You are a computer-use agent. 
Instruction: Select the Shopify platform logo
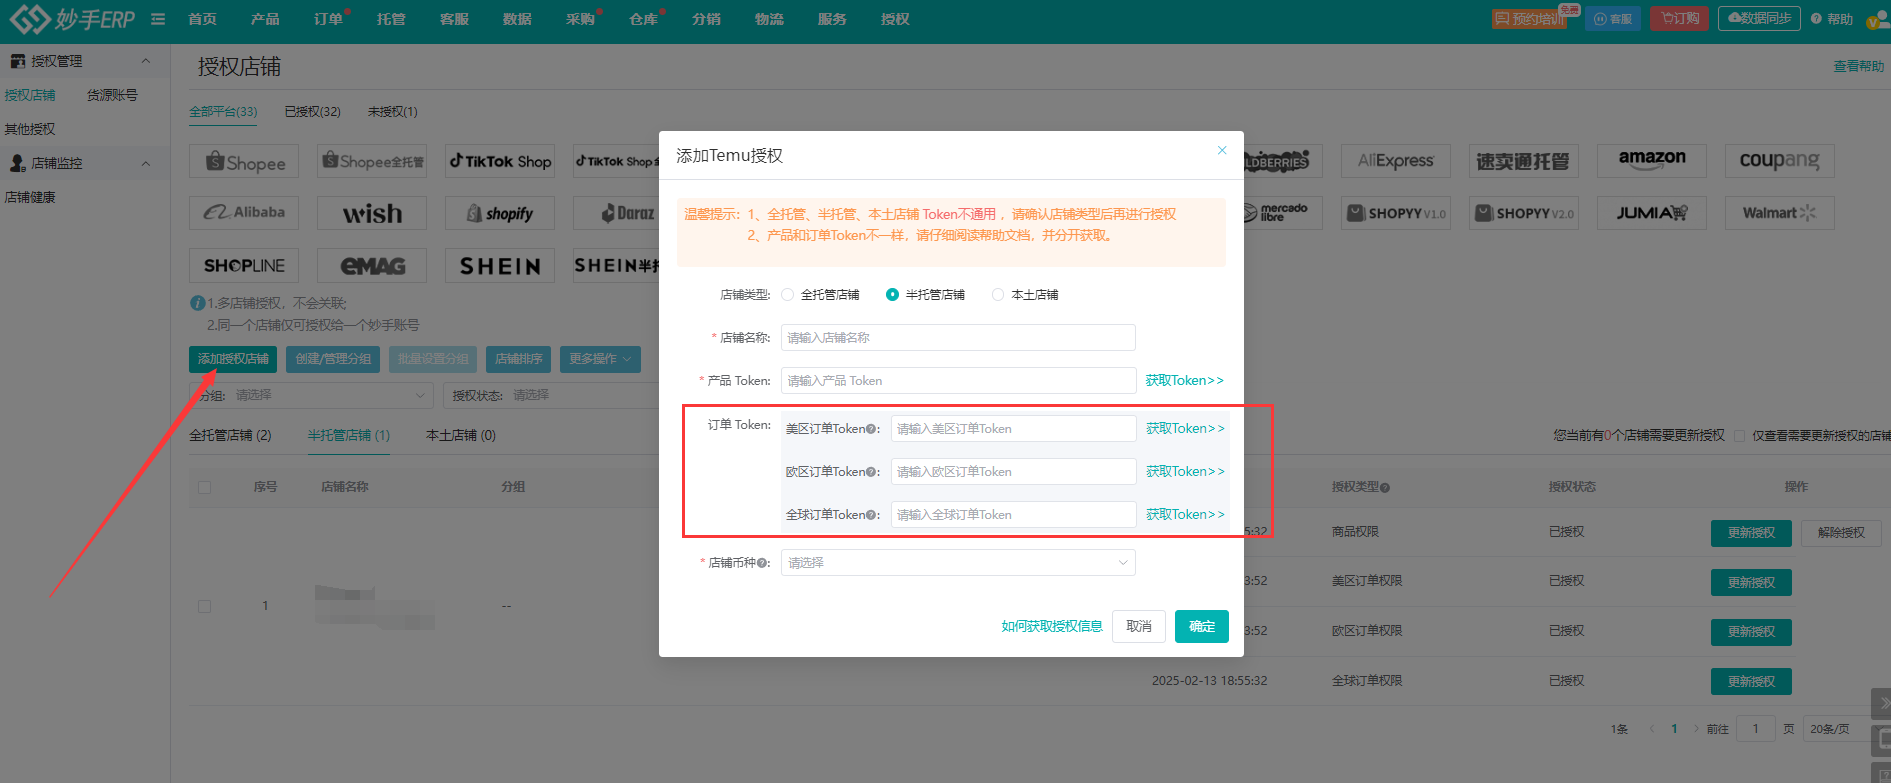point(500,213)
